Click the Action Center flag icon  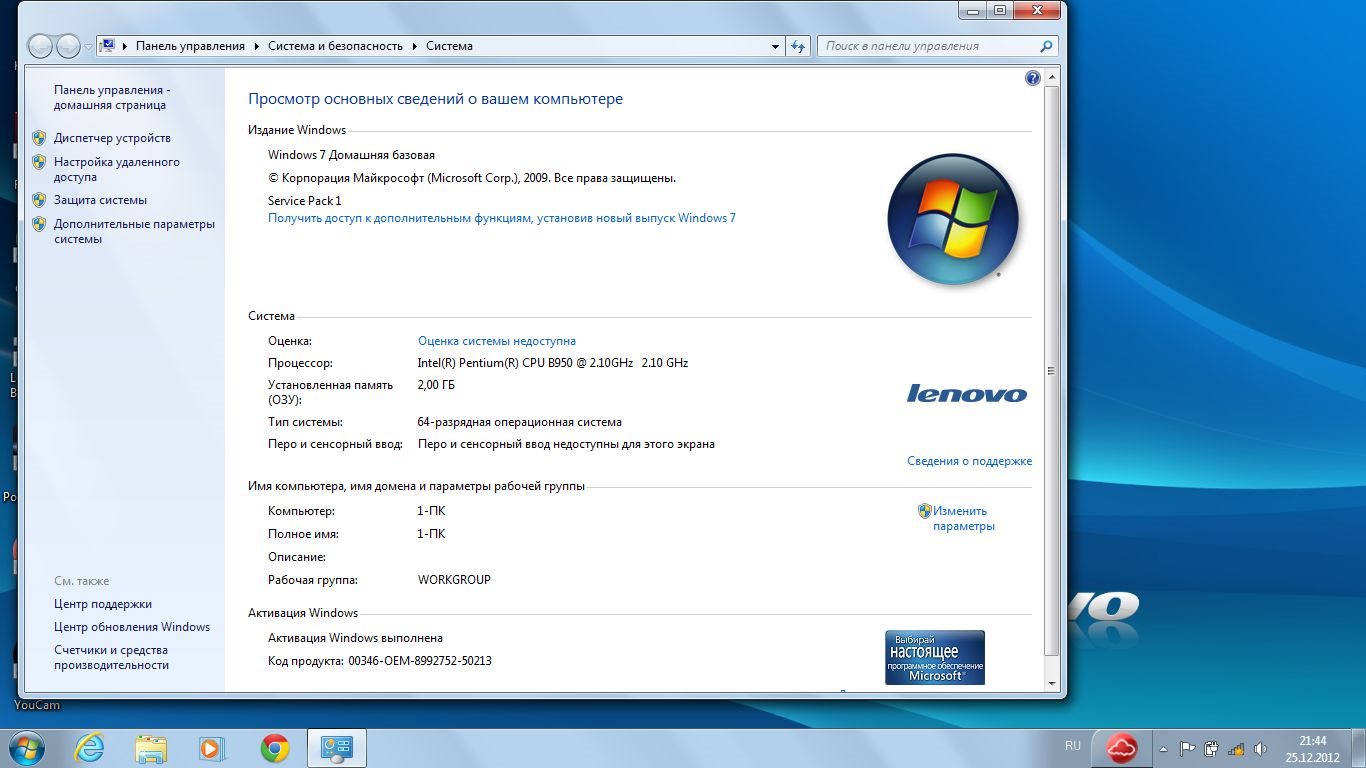(x=1188, y=748)
